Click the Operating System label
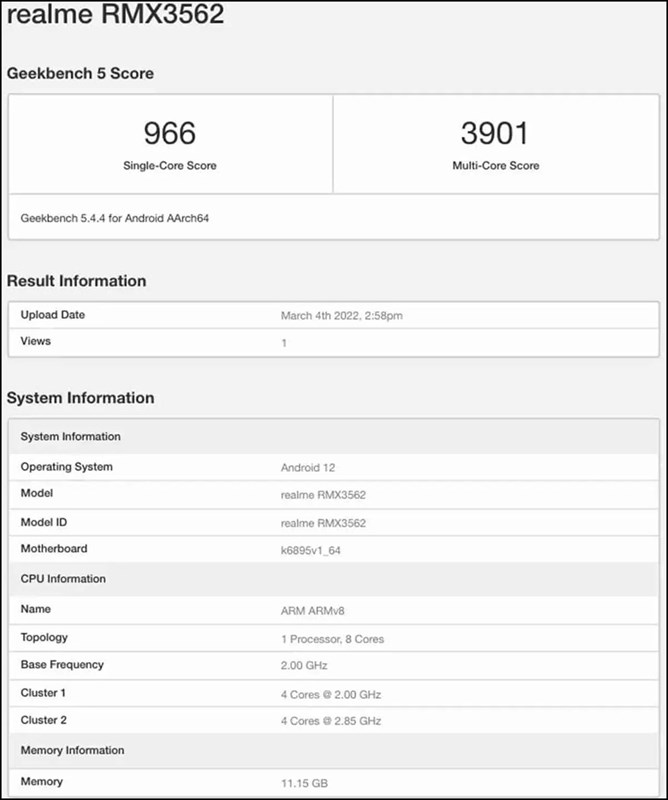Image resolution: width=668 pixels, height=800 pixels. pos(66,467)
